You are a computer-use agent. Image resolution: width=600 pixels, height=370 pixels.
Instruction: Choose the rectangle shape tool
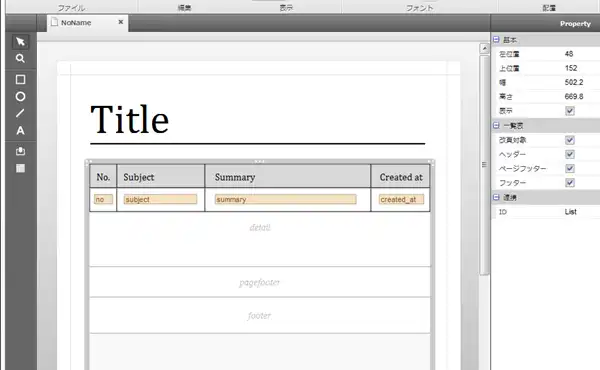[20, 79]
